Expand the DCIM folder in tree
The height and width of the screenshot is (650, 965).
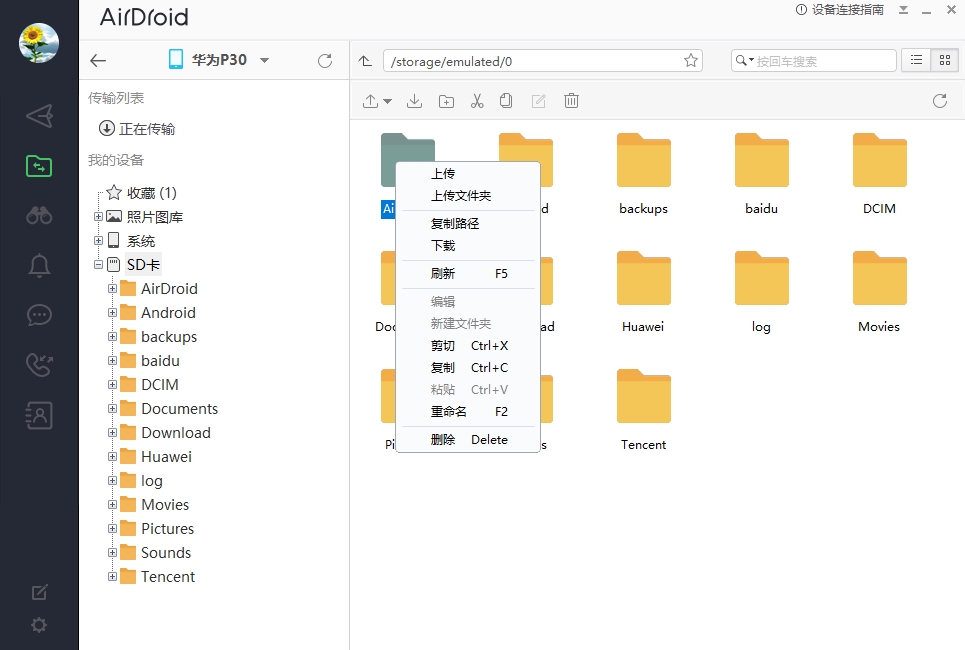[113, 385]
